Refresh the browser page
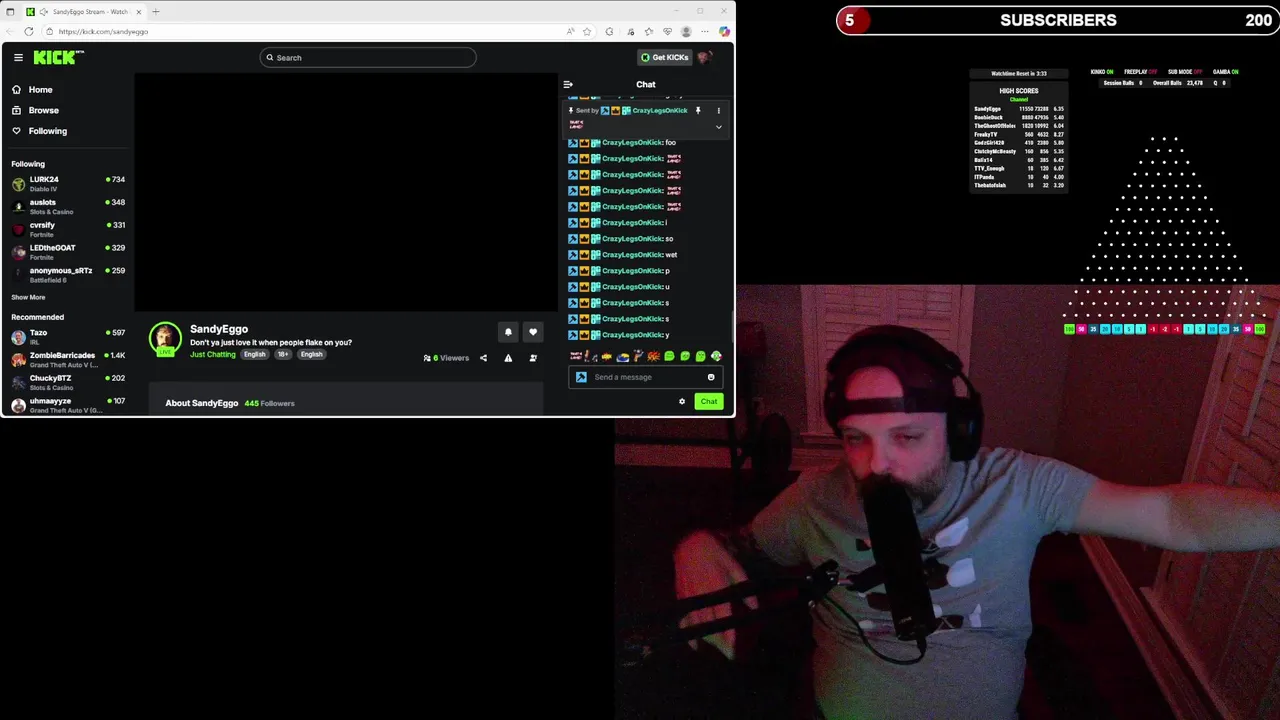The width and height of the screenshot is (1280, 720). [29, 31]
